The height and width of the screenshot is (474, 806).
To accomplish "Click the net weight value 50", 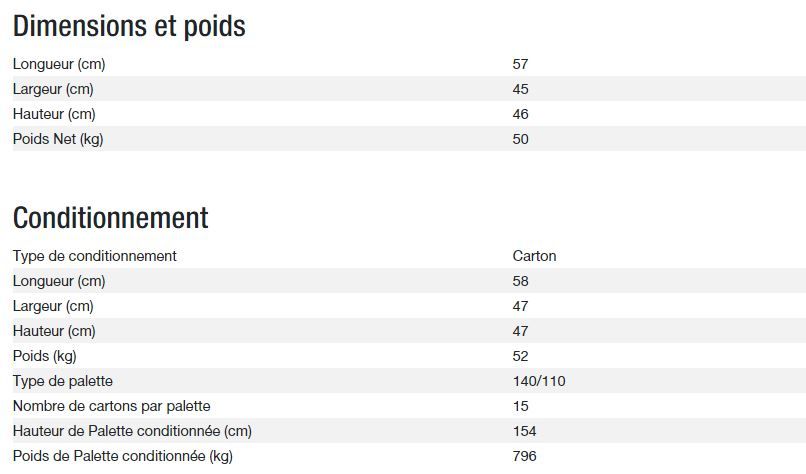I will coord(520,139).
